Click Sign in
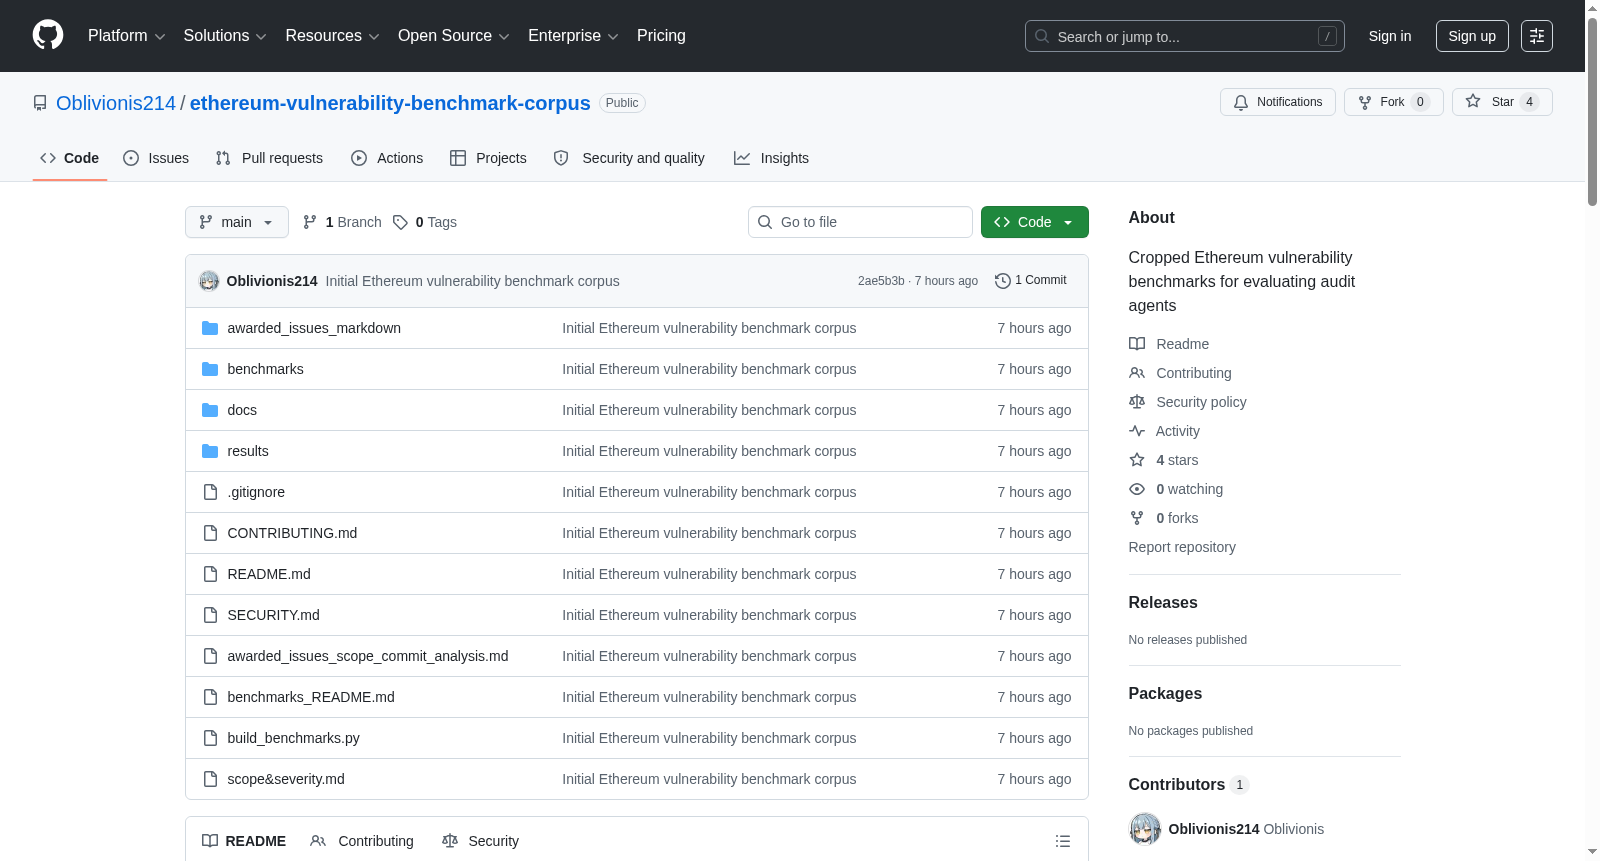The width and height of the screenshot is (1600, 861). pos(1390,36)
